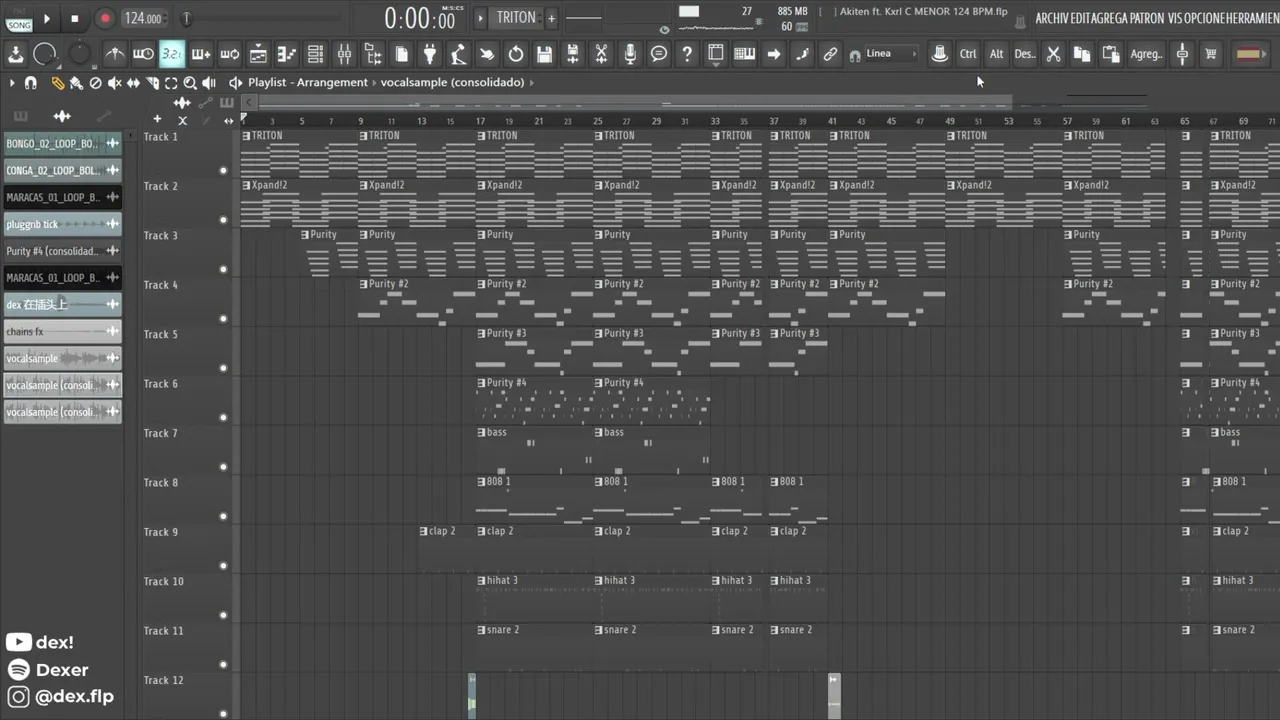The width and height of the screenshot is (1280, 720).
Task: Open the tempo tapper icon
Action: 458,54
